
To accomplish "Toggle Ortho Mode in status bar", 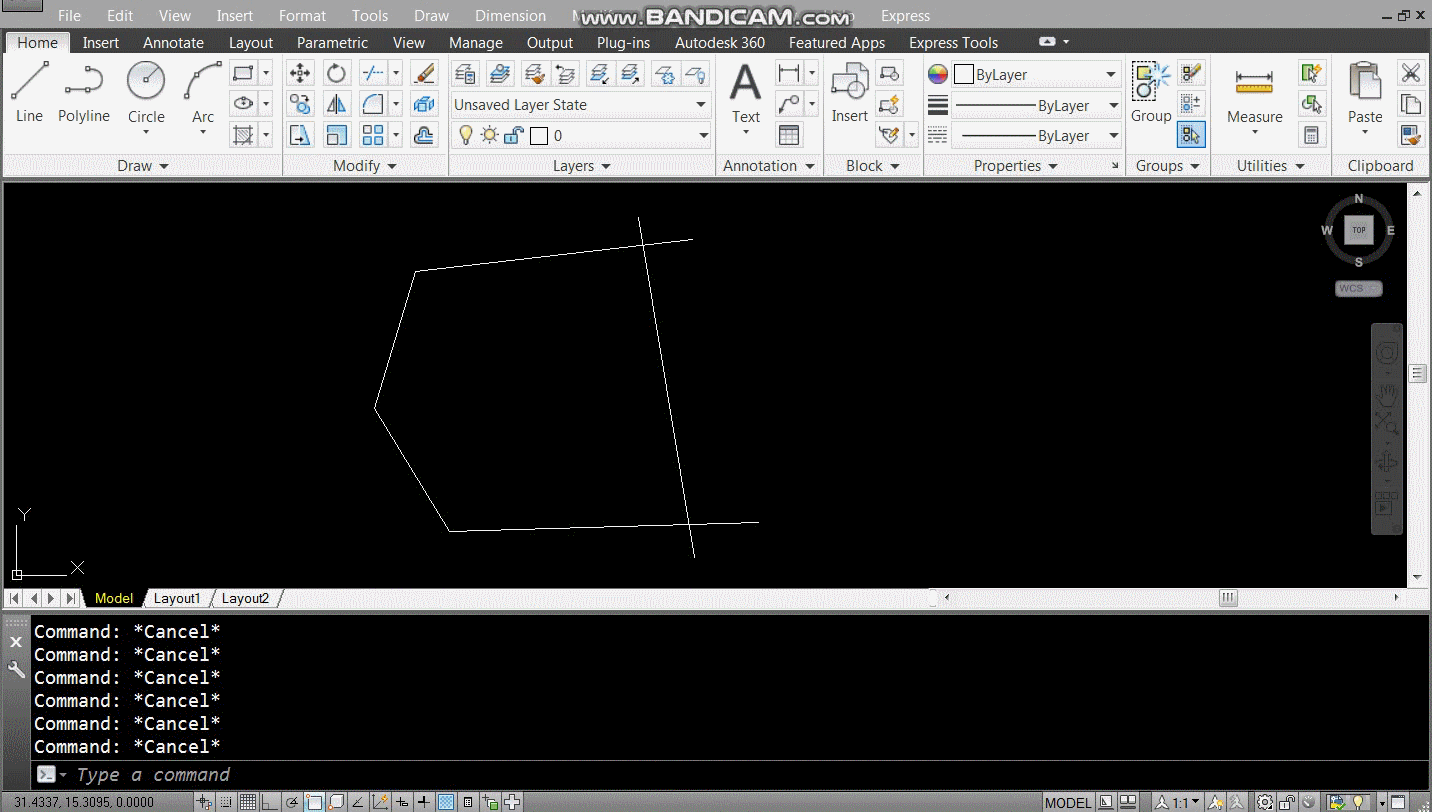I will (268, 802).
